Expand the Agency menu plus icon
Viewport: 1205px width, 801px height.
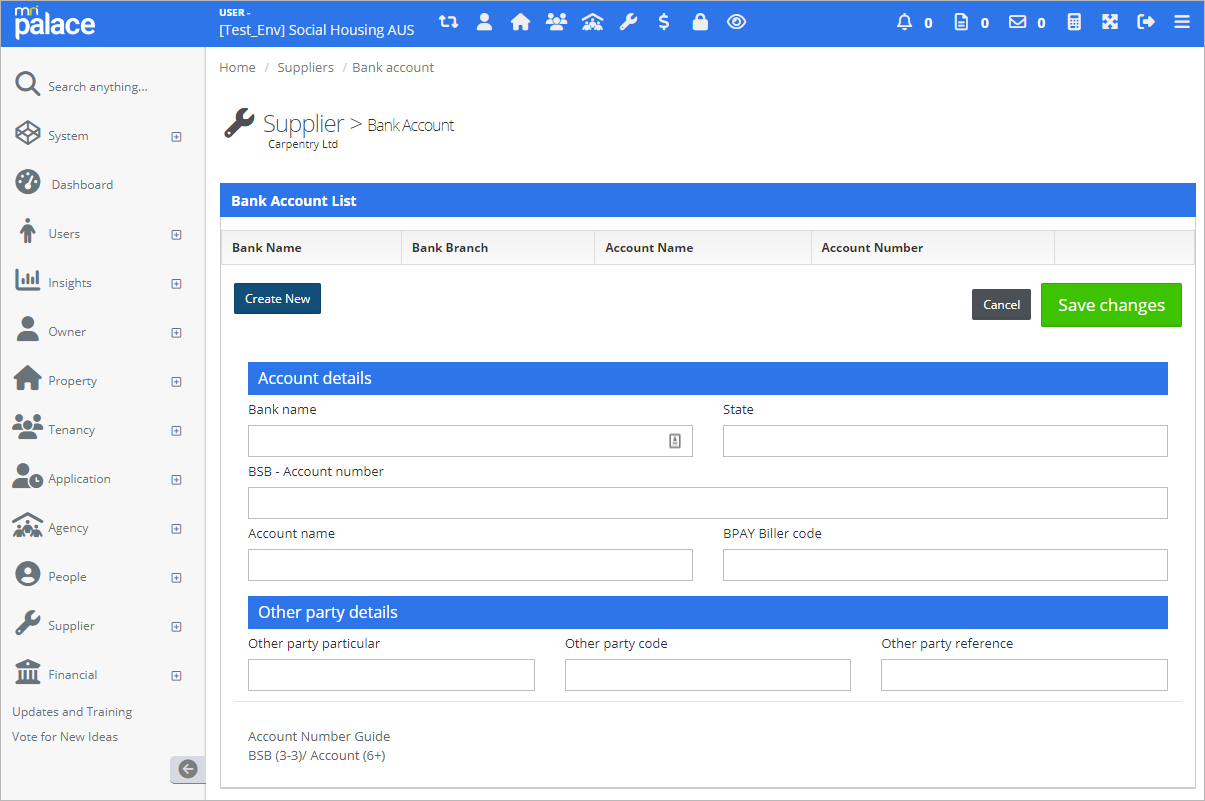[176, 529]
